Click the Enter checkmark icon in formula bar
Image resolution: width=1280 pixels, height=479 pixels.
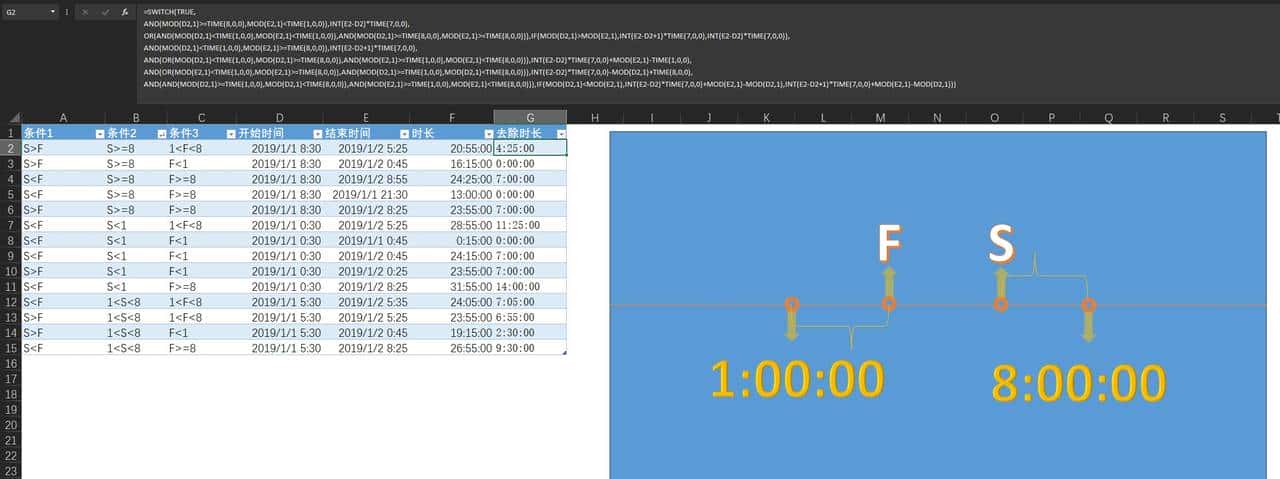click(105, 12)
